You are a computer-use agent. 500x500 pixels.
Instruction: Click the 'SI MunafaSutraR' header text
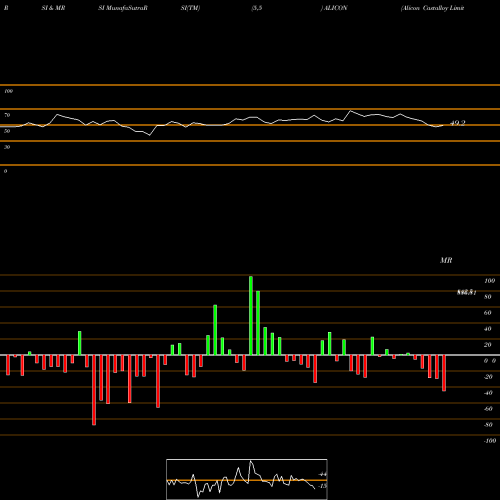(123, 8)
